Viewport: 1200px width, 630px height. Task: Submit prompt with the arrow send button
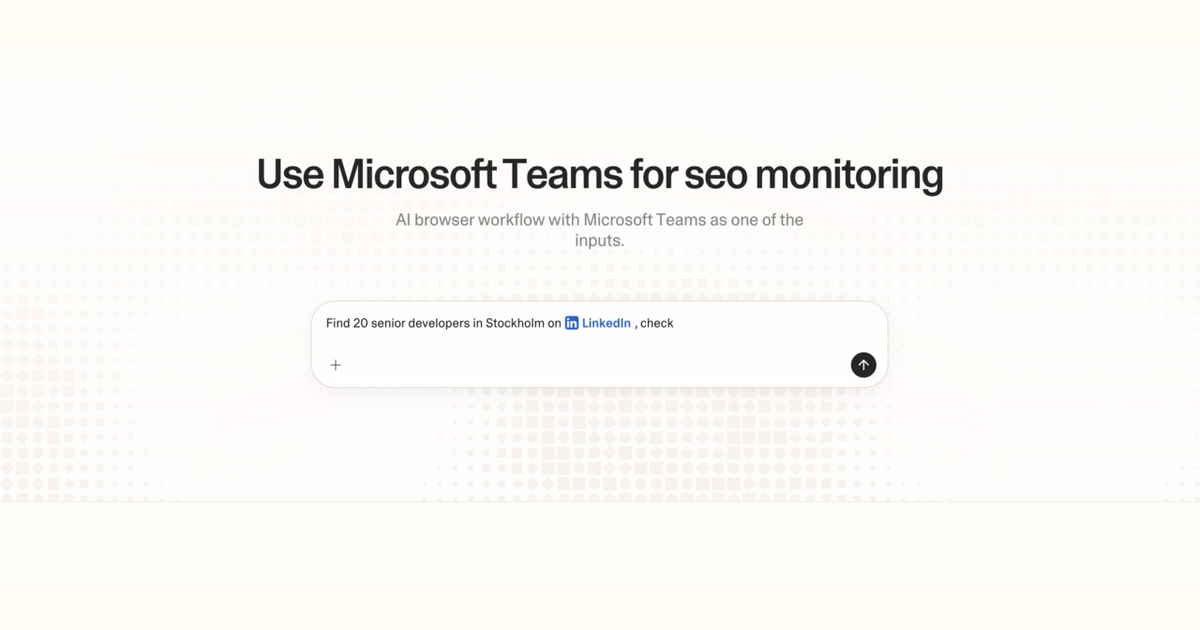click(x=863, y=365)
